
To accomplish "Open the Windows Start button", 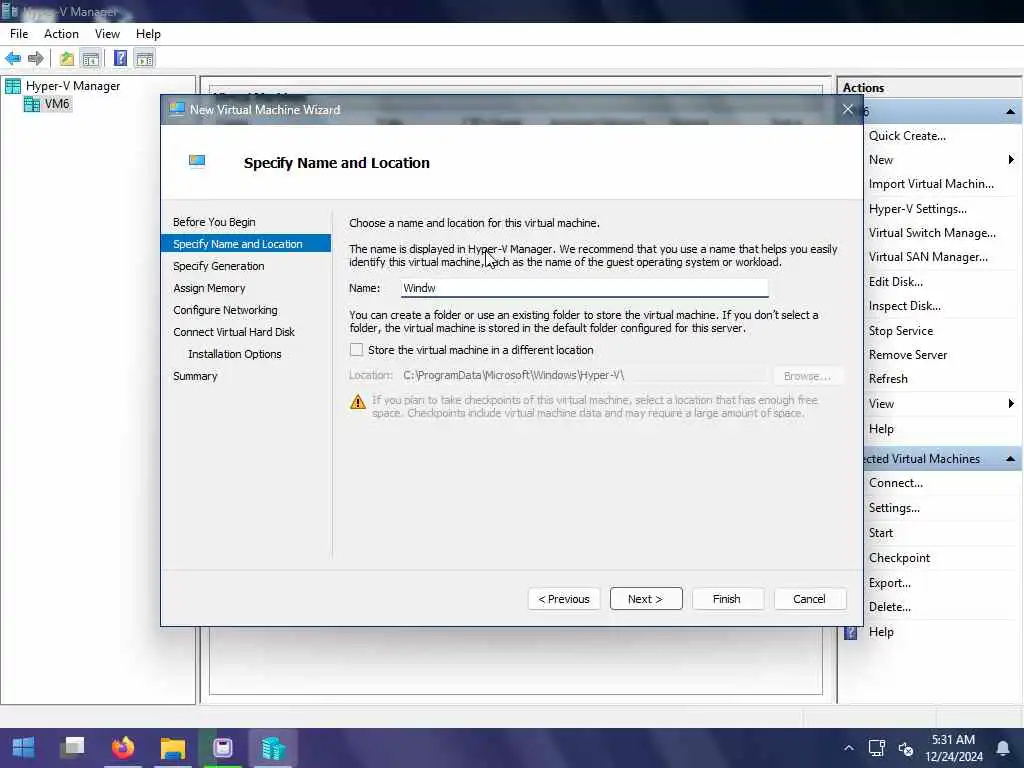I will (x=24, y=747).
